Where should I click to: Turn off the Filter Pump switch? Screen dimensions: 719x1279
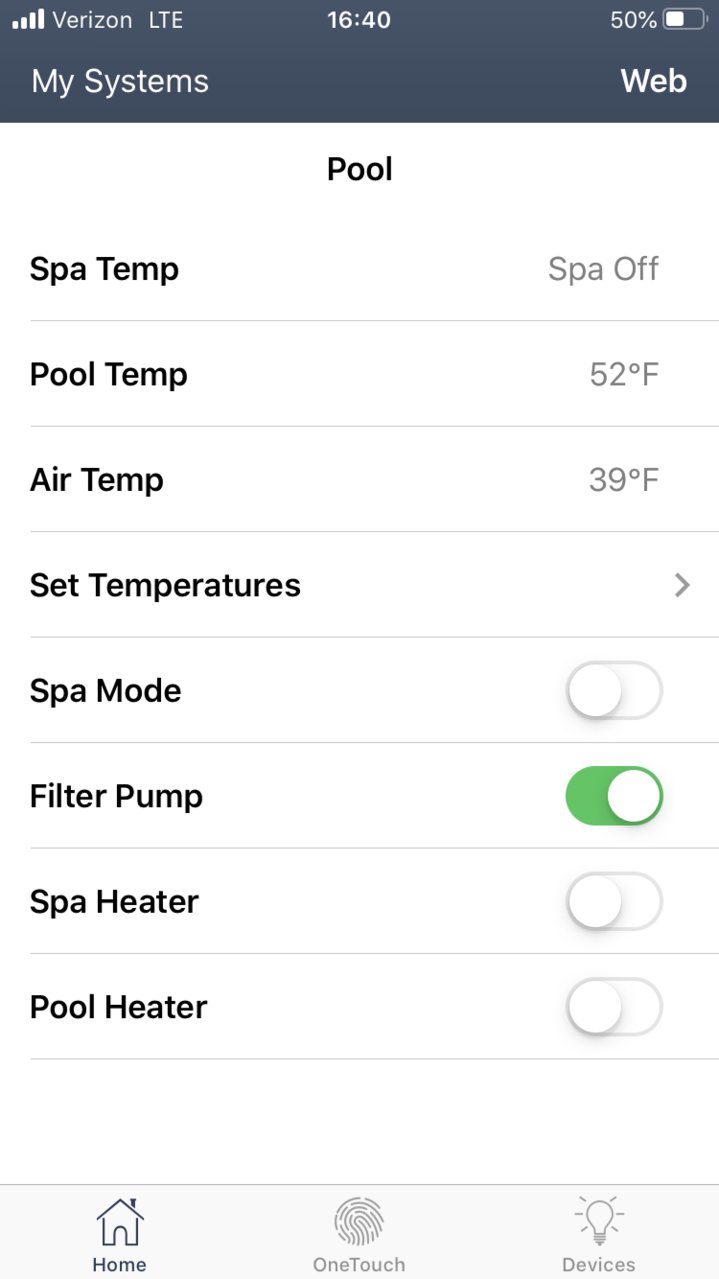pyautogui.click(x=614, y=796)
